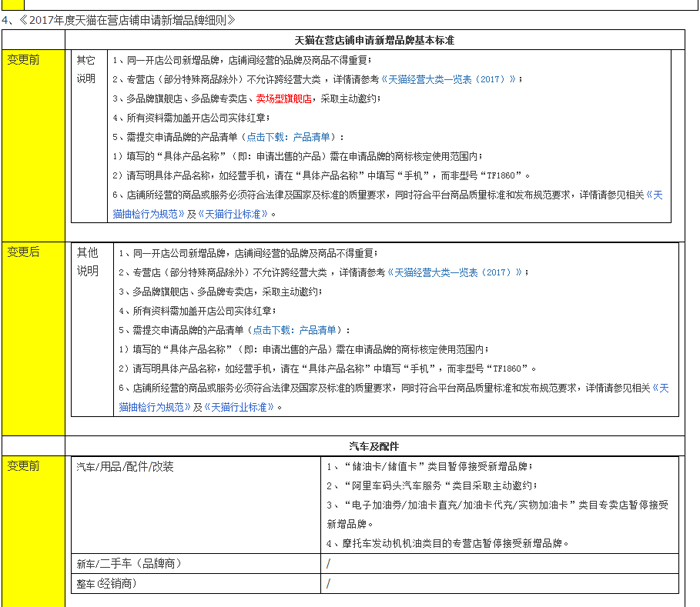Viewport: 700px width, 607px height.
Task: Click line 4、所有资料需加盖开店公司实体红章 in 变更前
Action: [x=191, y=118]
